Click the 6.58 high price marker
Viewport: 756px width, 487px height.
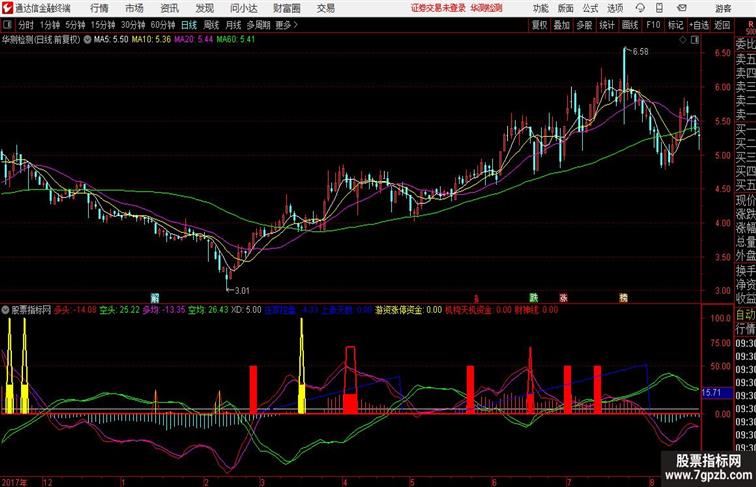pos(640,52)
